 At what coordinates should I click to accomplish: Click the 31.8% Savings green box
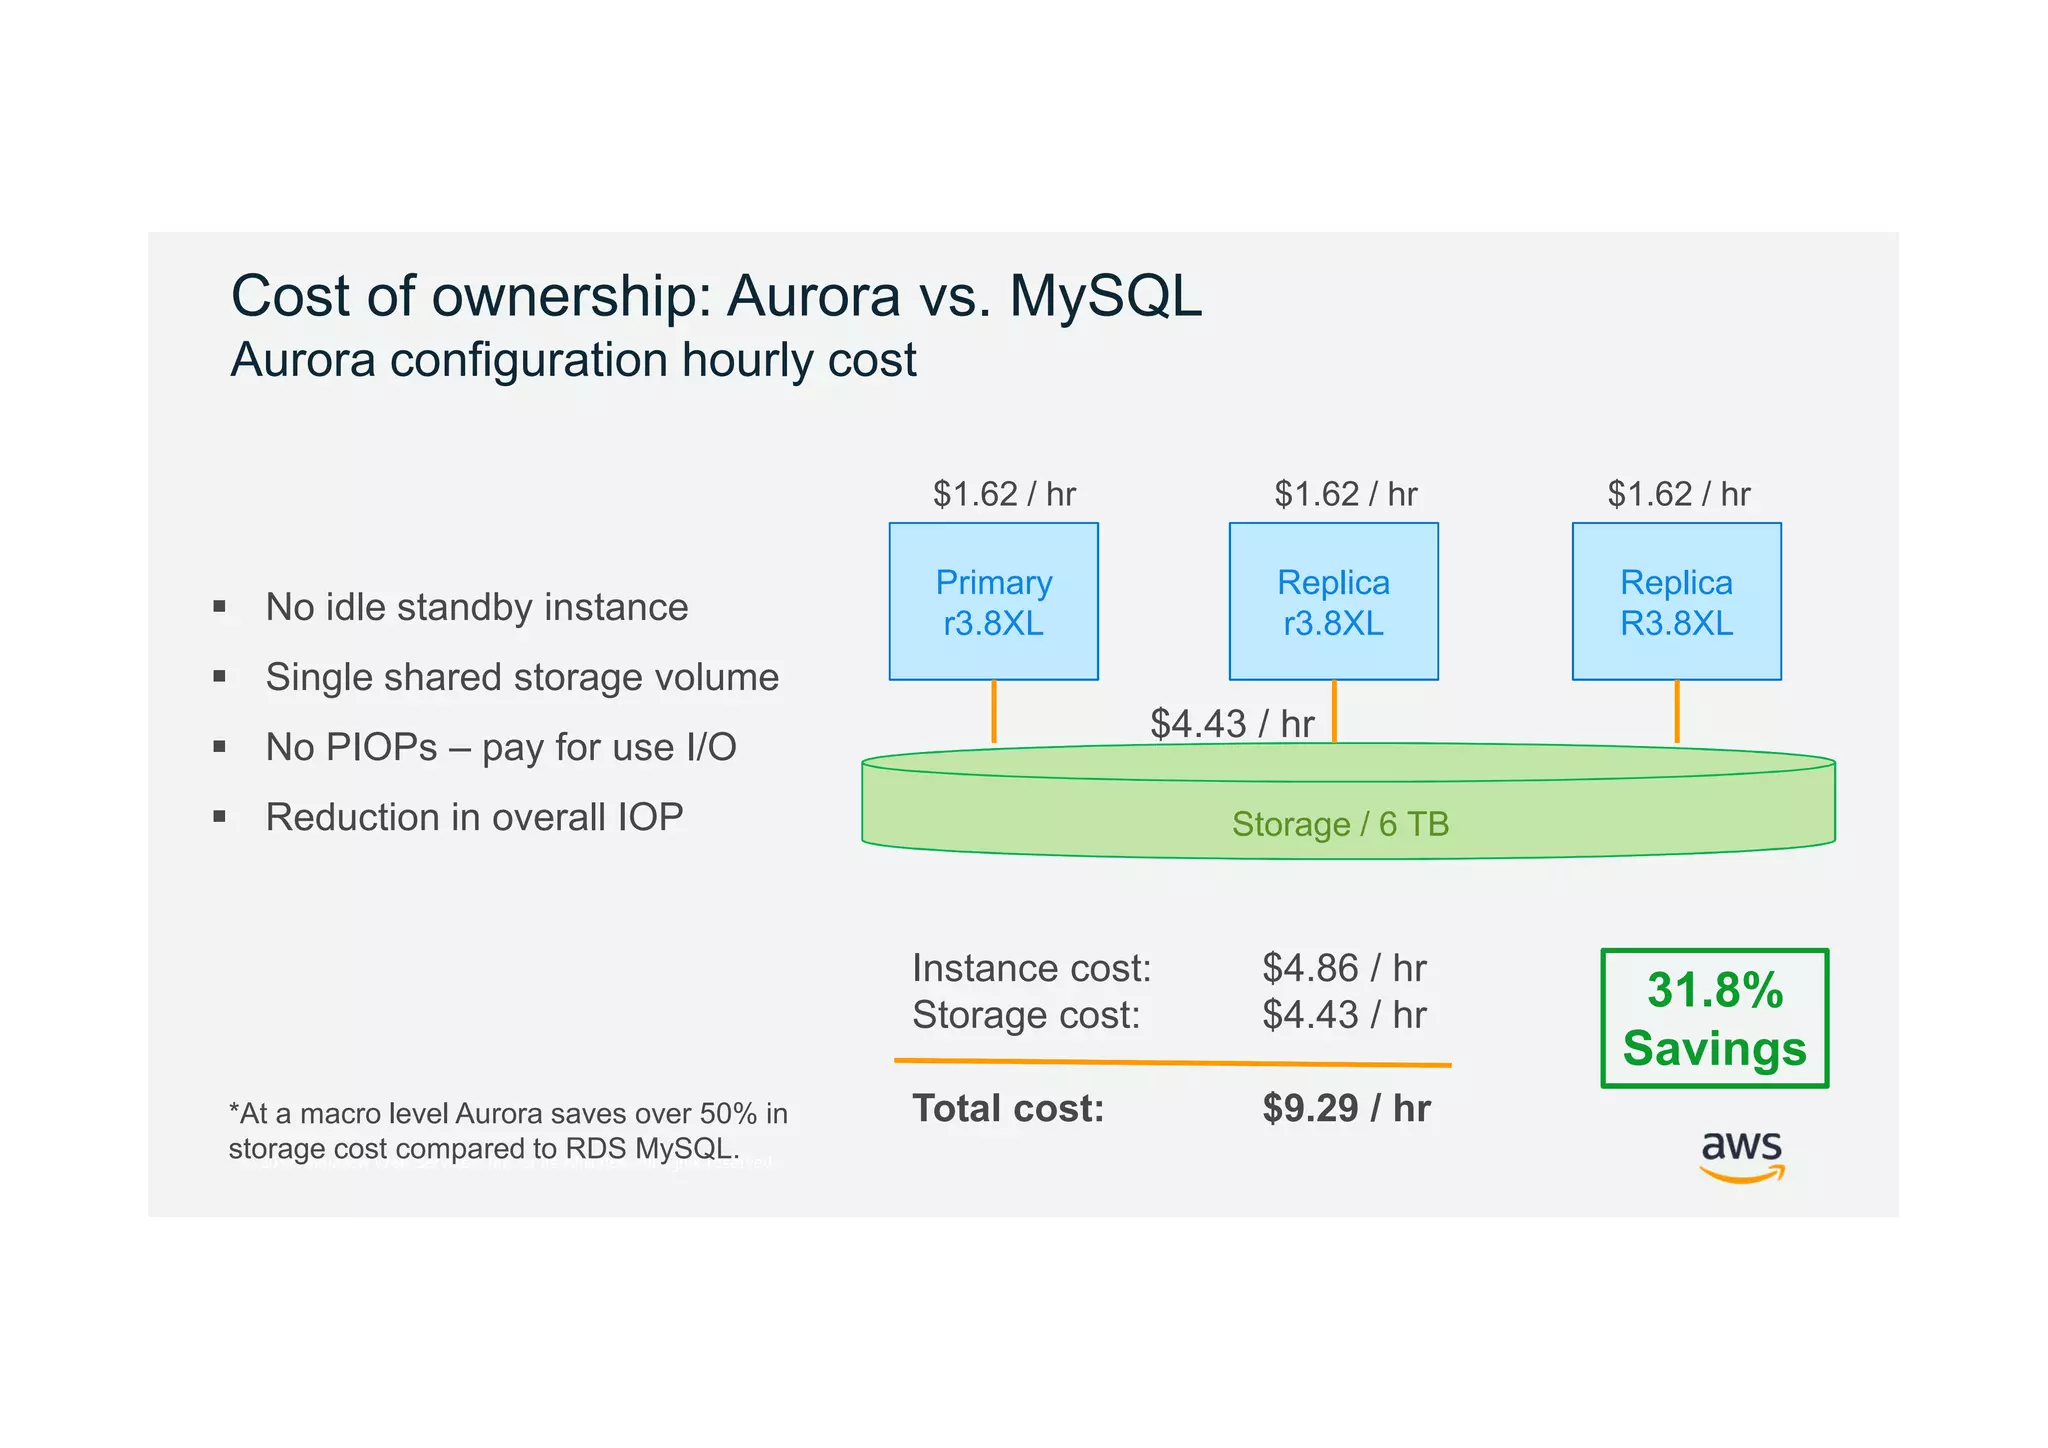[x=1714, y=1018]
